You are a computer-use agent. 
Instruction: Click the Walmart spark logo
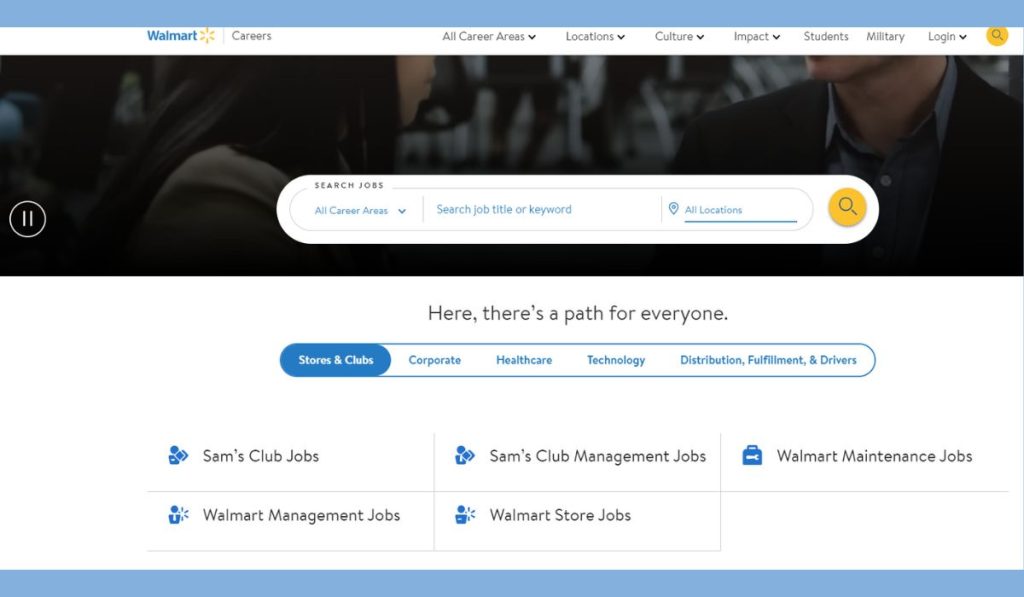click(209, 35)
